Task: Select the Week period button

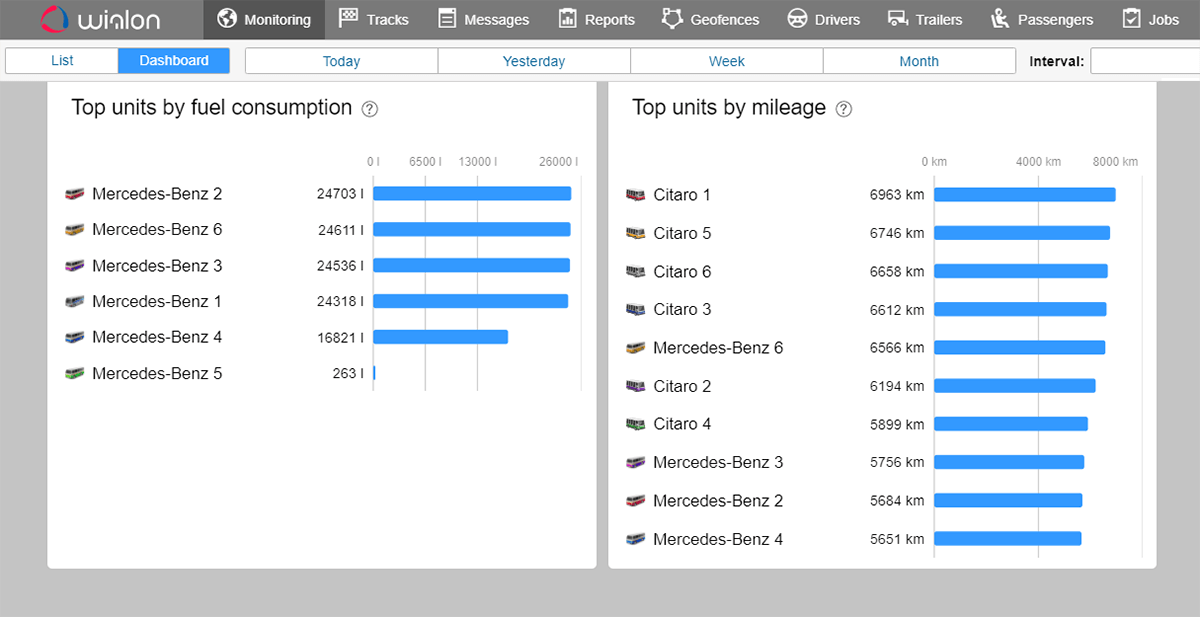Action: pyautogui.click(x=727, y=61)
